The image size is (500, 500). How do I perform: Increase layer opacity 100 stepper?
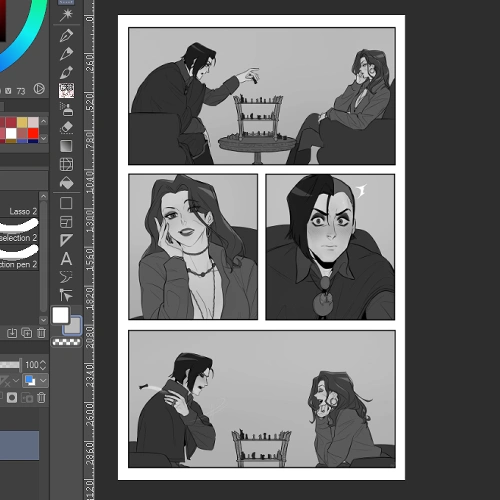tap(43, 362)
